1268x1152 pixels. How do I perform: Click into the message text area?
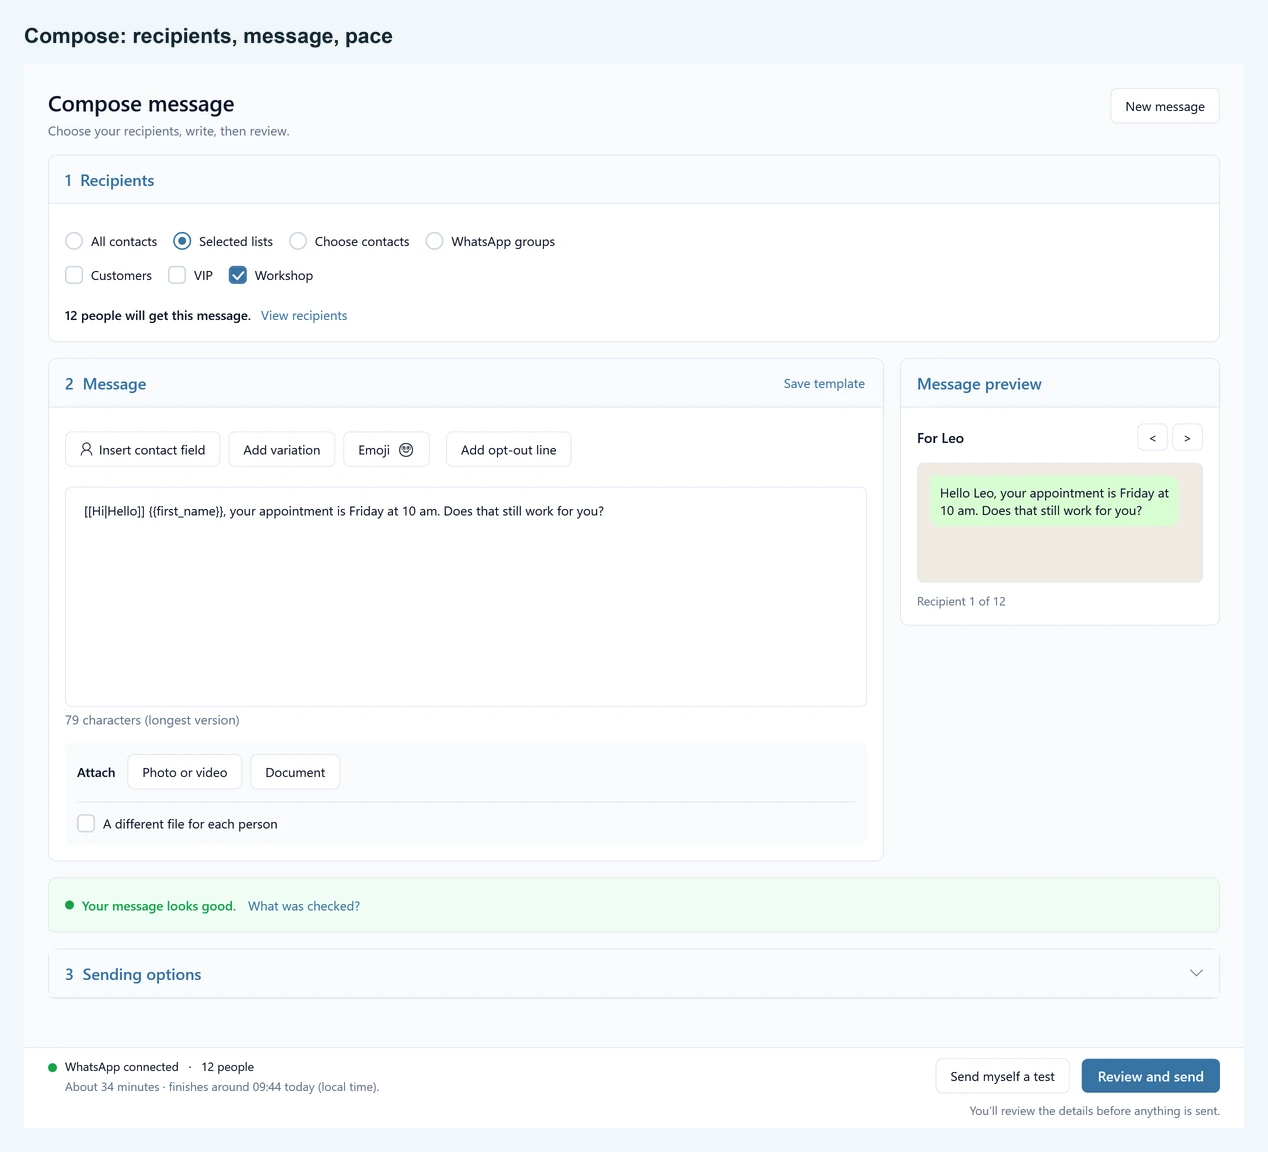click(466, 597)
